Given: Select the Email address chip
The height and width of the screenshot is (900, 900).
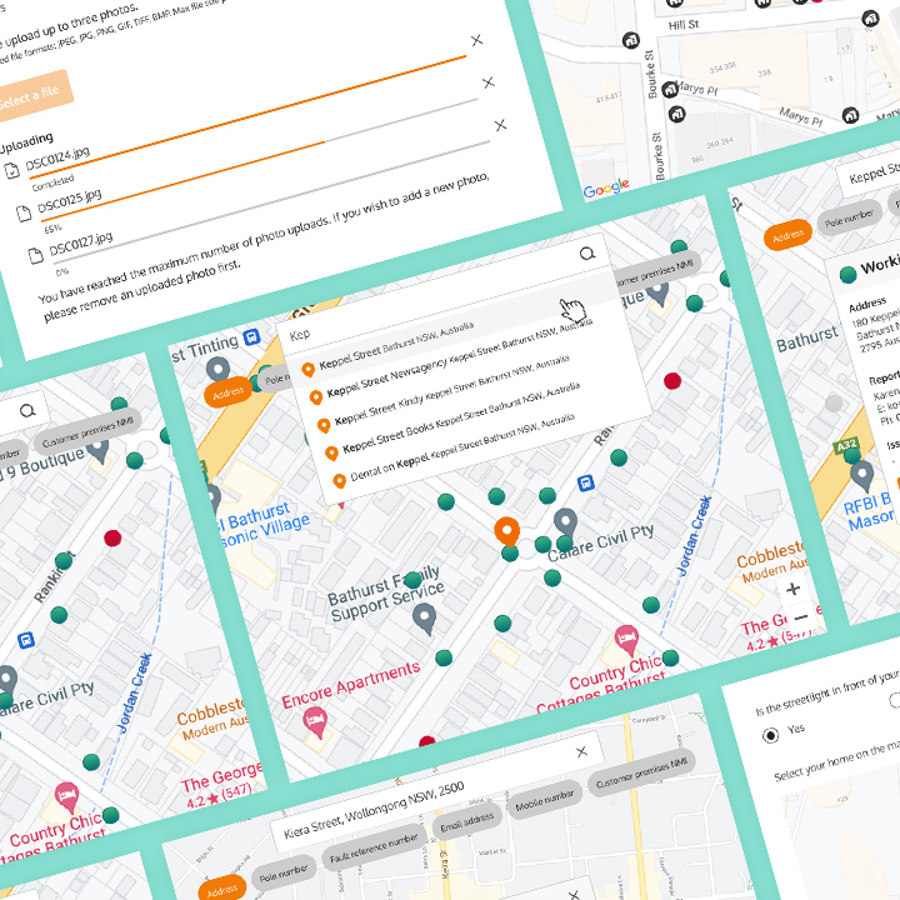Looking at the screenshot, I should [467, 822].
